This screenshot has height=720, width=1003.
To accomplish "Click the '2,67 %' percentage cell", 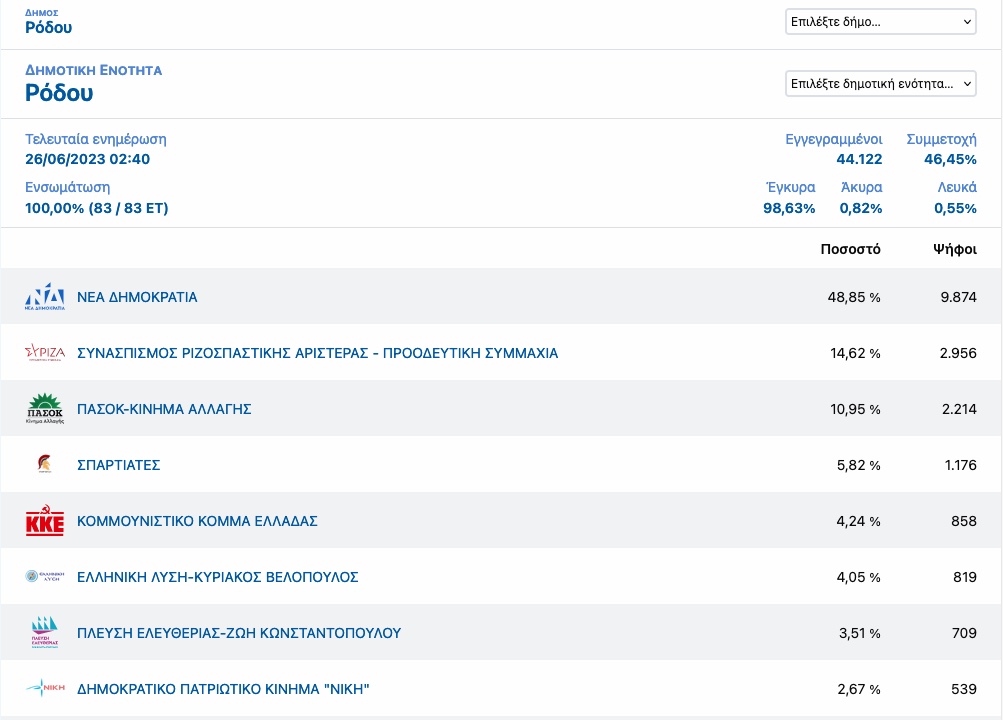I will pos(859,689).
